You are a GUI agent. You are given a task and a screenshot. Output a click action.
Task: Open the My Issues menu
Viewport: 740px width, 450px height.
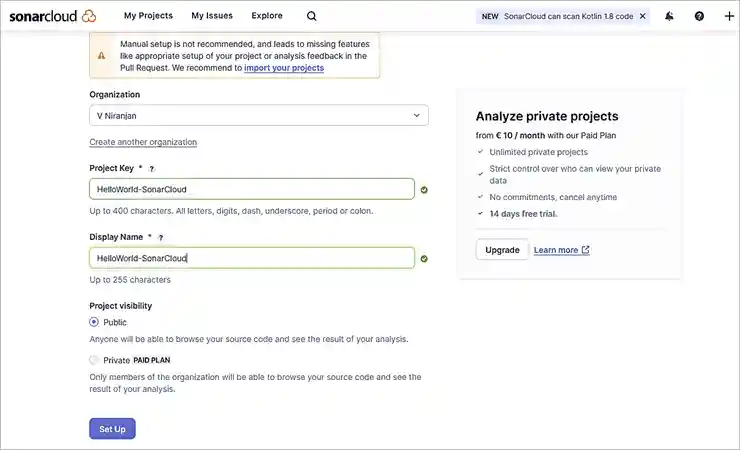(212, 16)
